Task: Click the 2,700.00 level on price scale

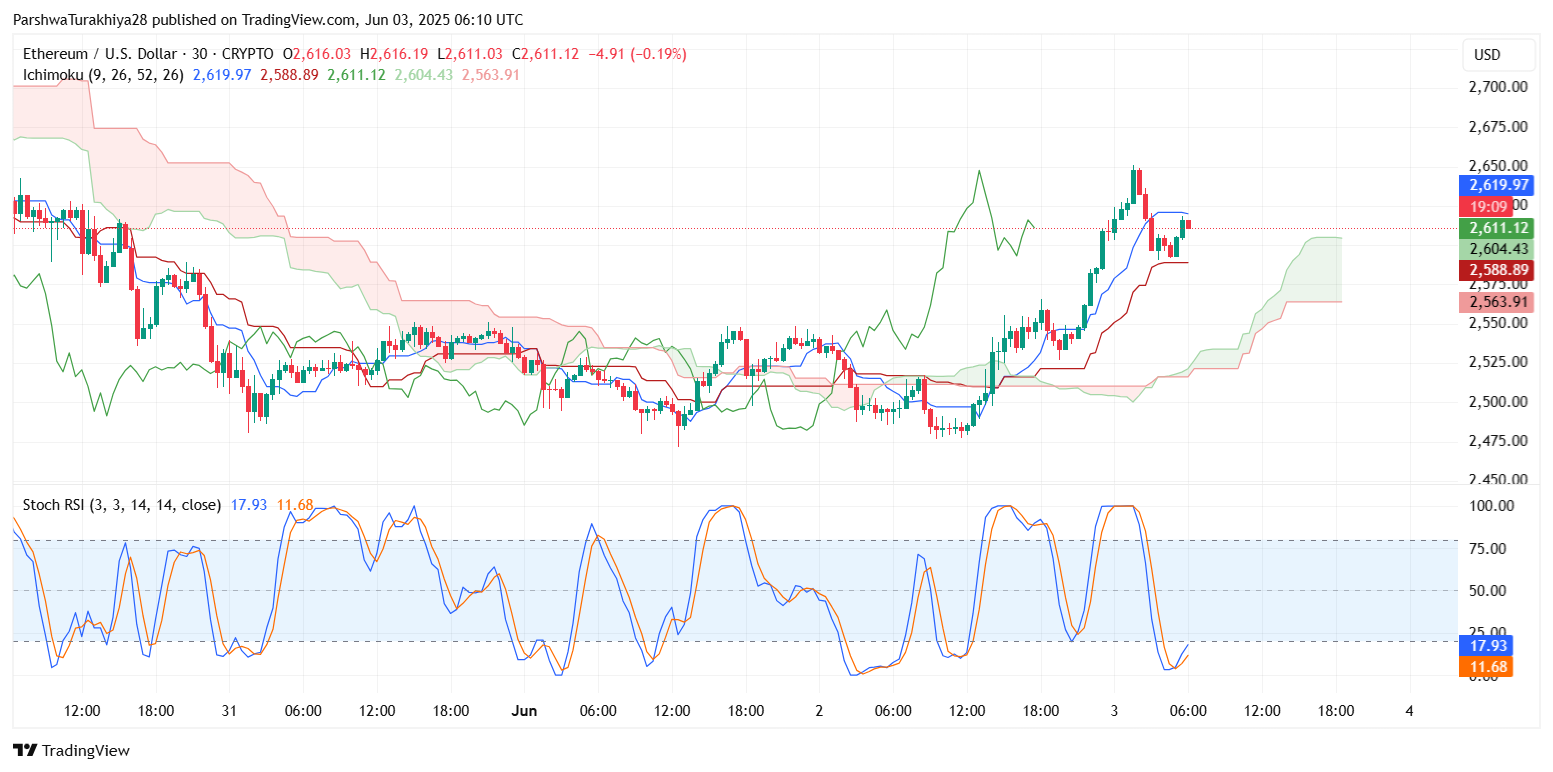Action: pos(1497,87)
